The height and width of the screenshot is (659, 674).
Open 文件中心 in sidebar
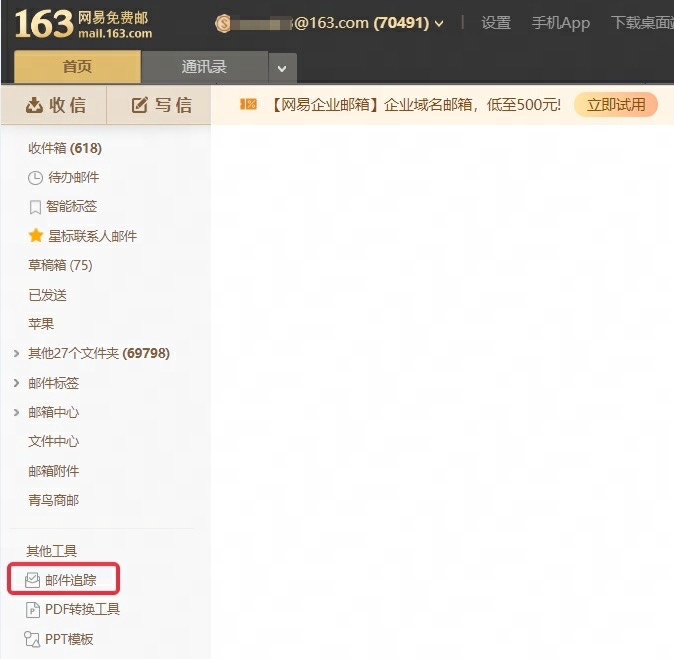tap(54, 441)
